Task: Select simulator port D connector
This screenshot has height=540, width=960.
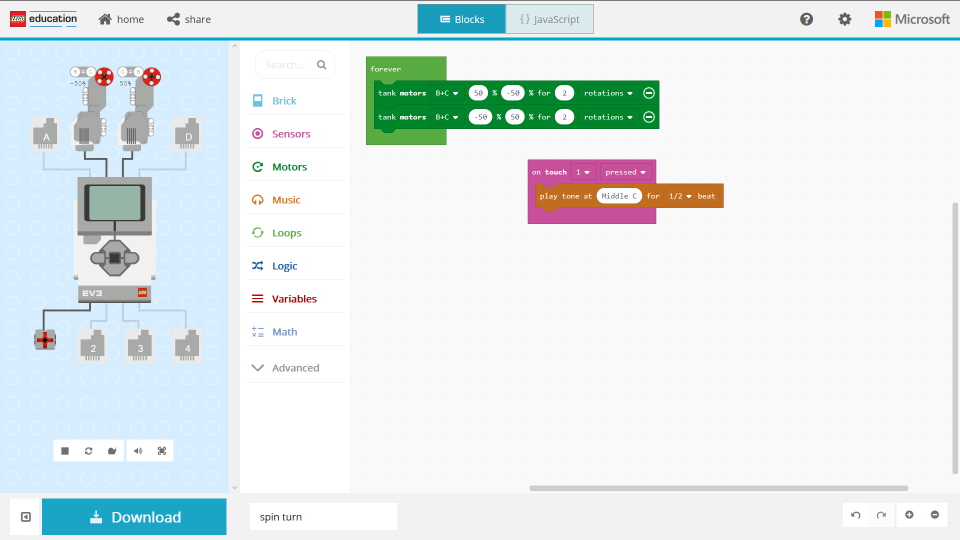Action: 188,133
